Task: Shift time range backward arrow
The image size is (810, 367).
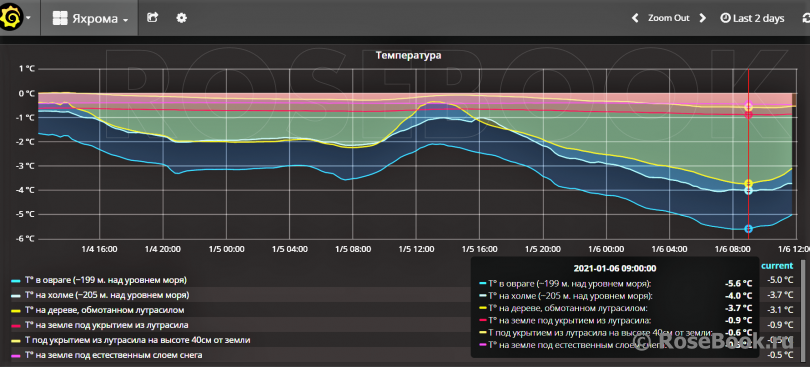Action: [635, 18]
